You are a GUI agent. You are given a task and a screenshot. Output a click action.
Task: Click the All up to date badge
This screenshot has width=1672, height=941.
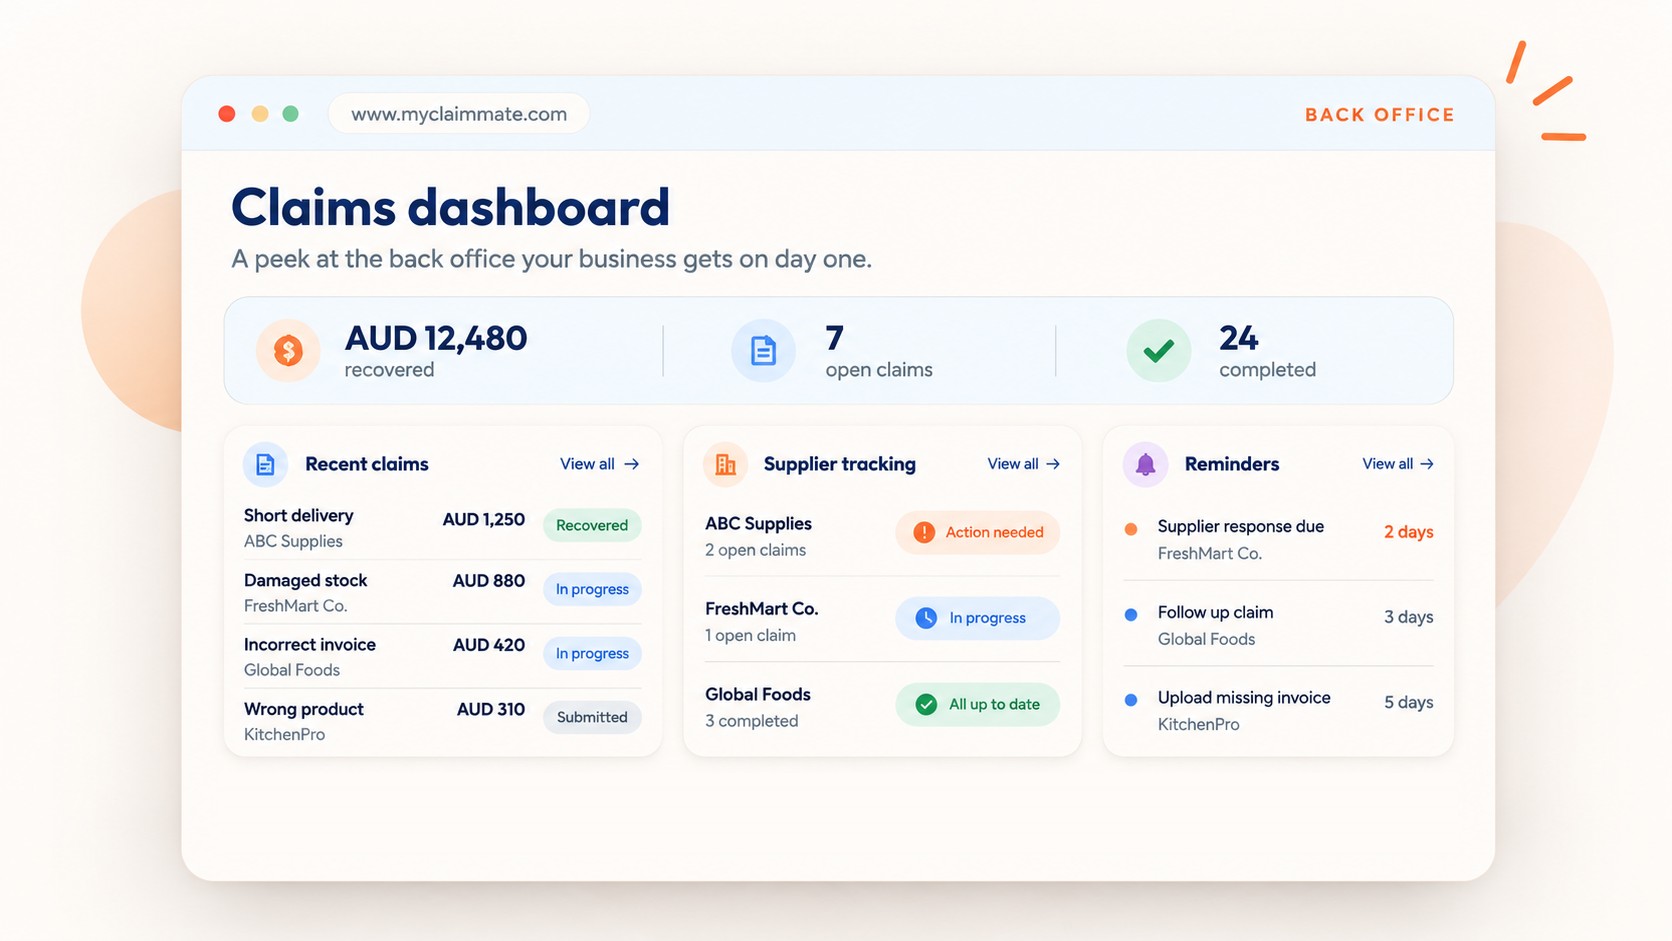977,704
